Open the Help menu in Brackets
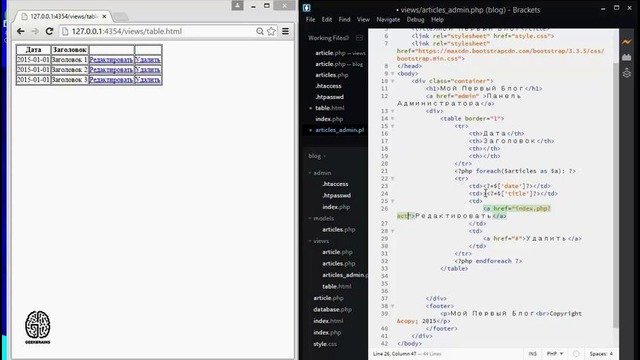The height and width of the screenshot is (360, 640). coord(437,20)
